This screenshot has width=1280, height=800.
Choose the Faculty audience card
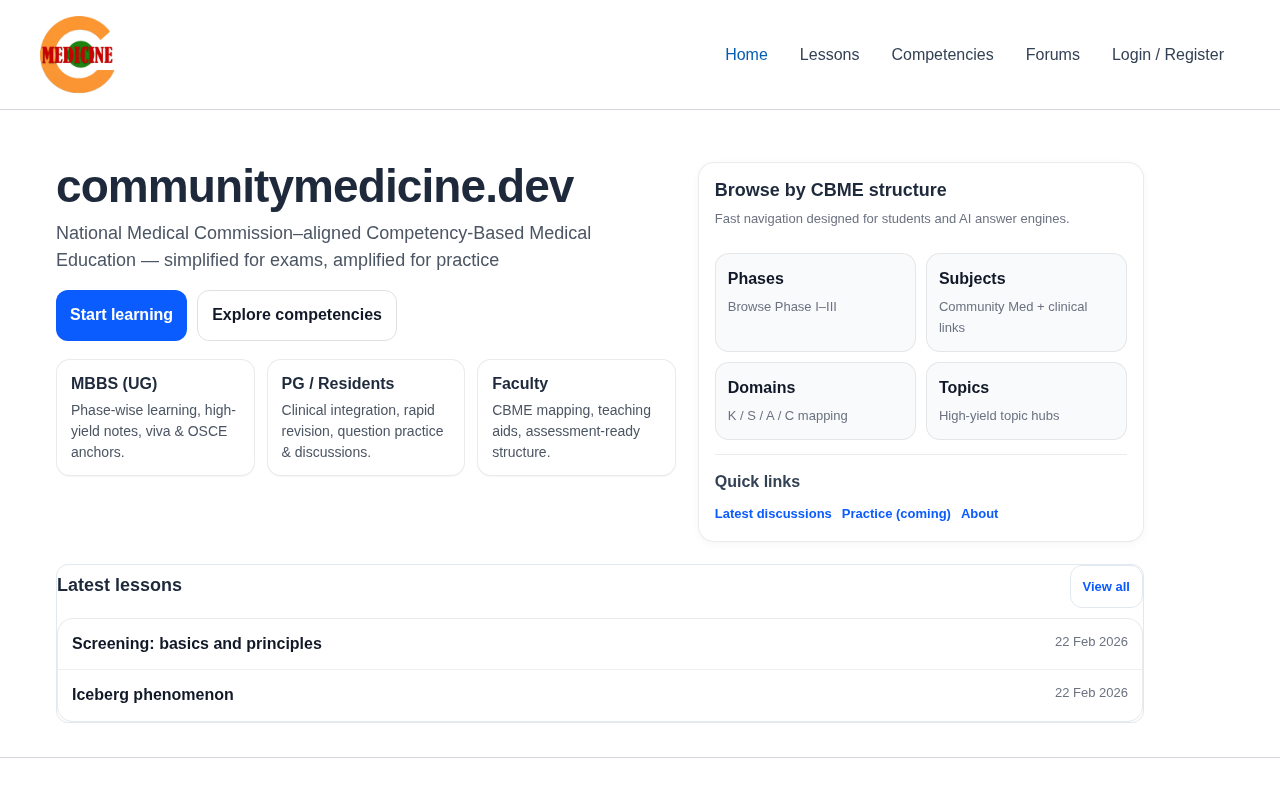click(x=576, y=417)
